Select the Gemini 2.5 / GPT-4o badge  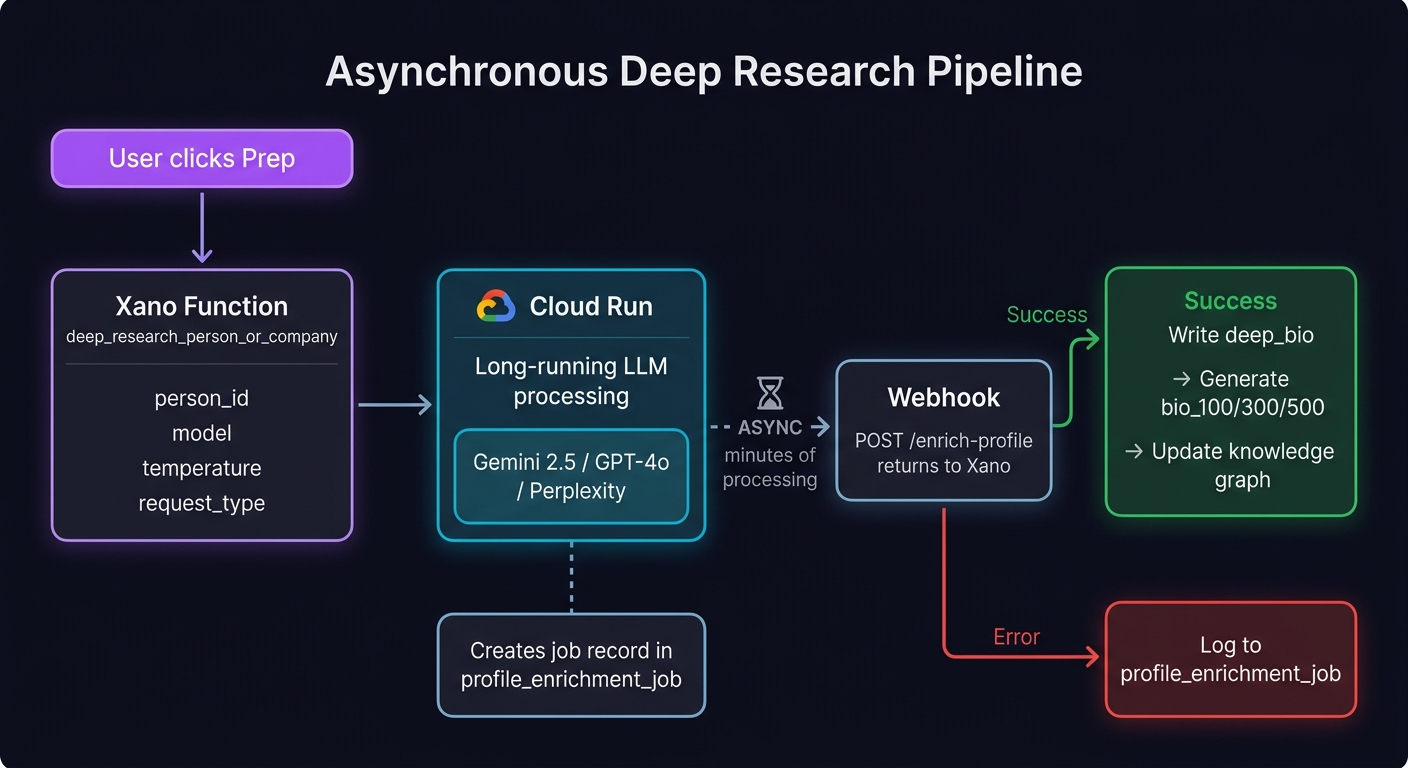(x=571, y=477)
